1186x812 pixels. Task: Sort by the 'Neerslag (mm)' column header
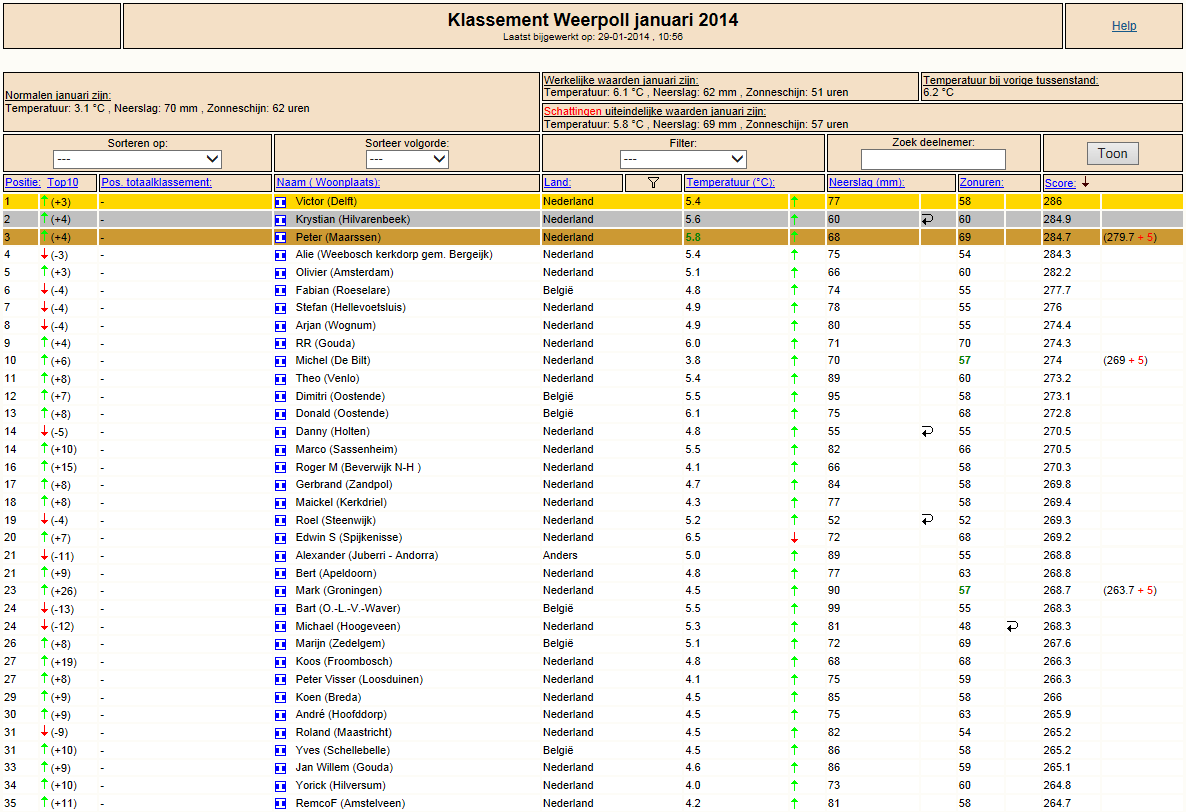tap(866, 183)
